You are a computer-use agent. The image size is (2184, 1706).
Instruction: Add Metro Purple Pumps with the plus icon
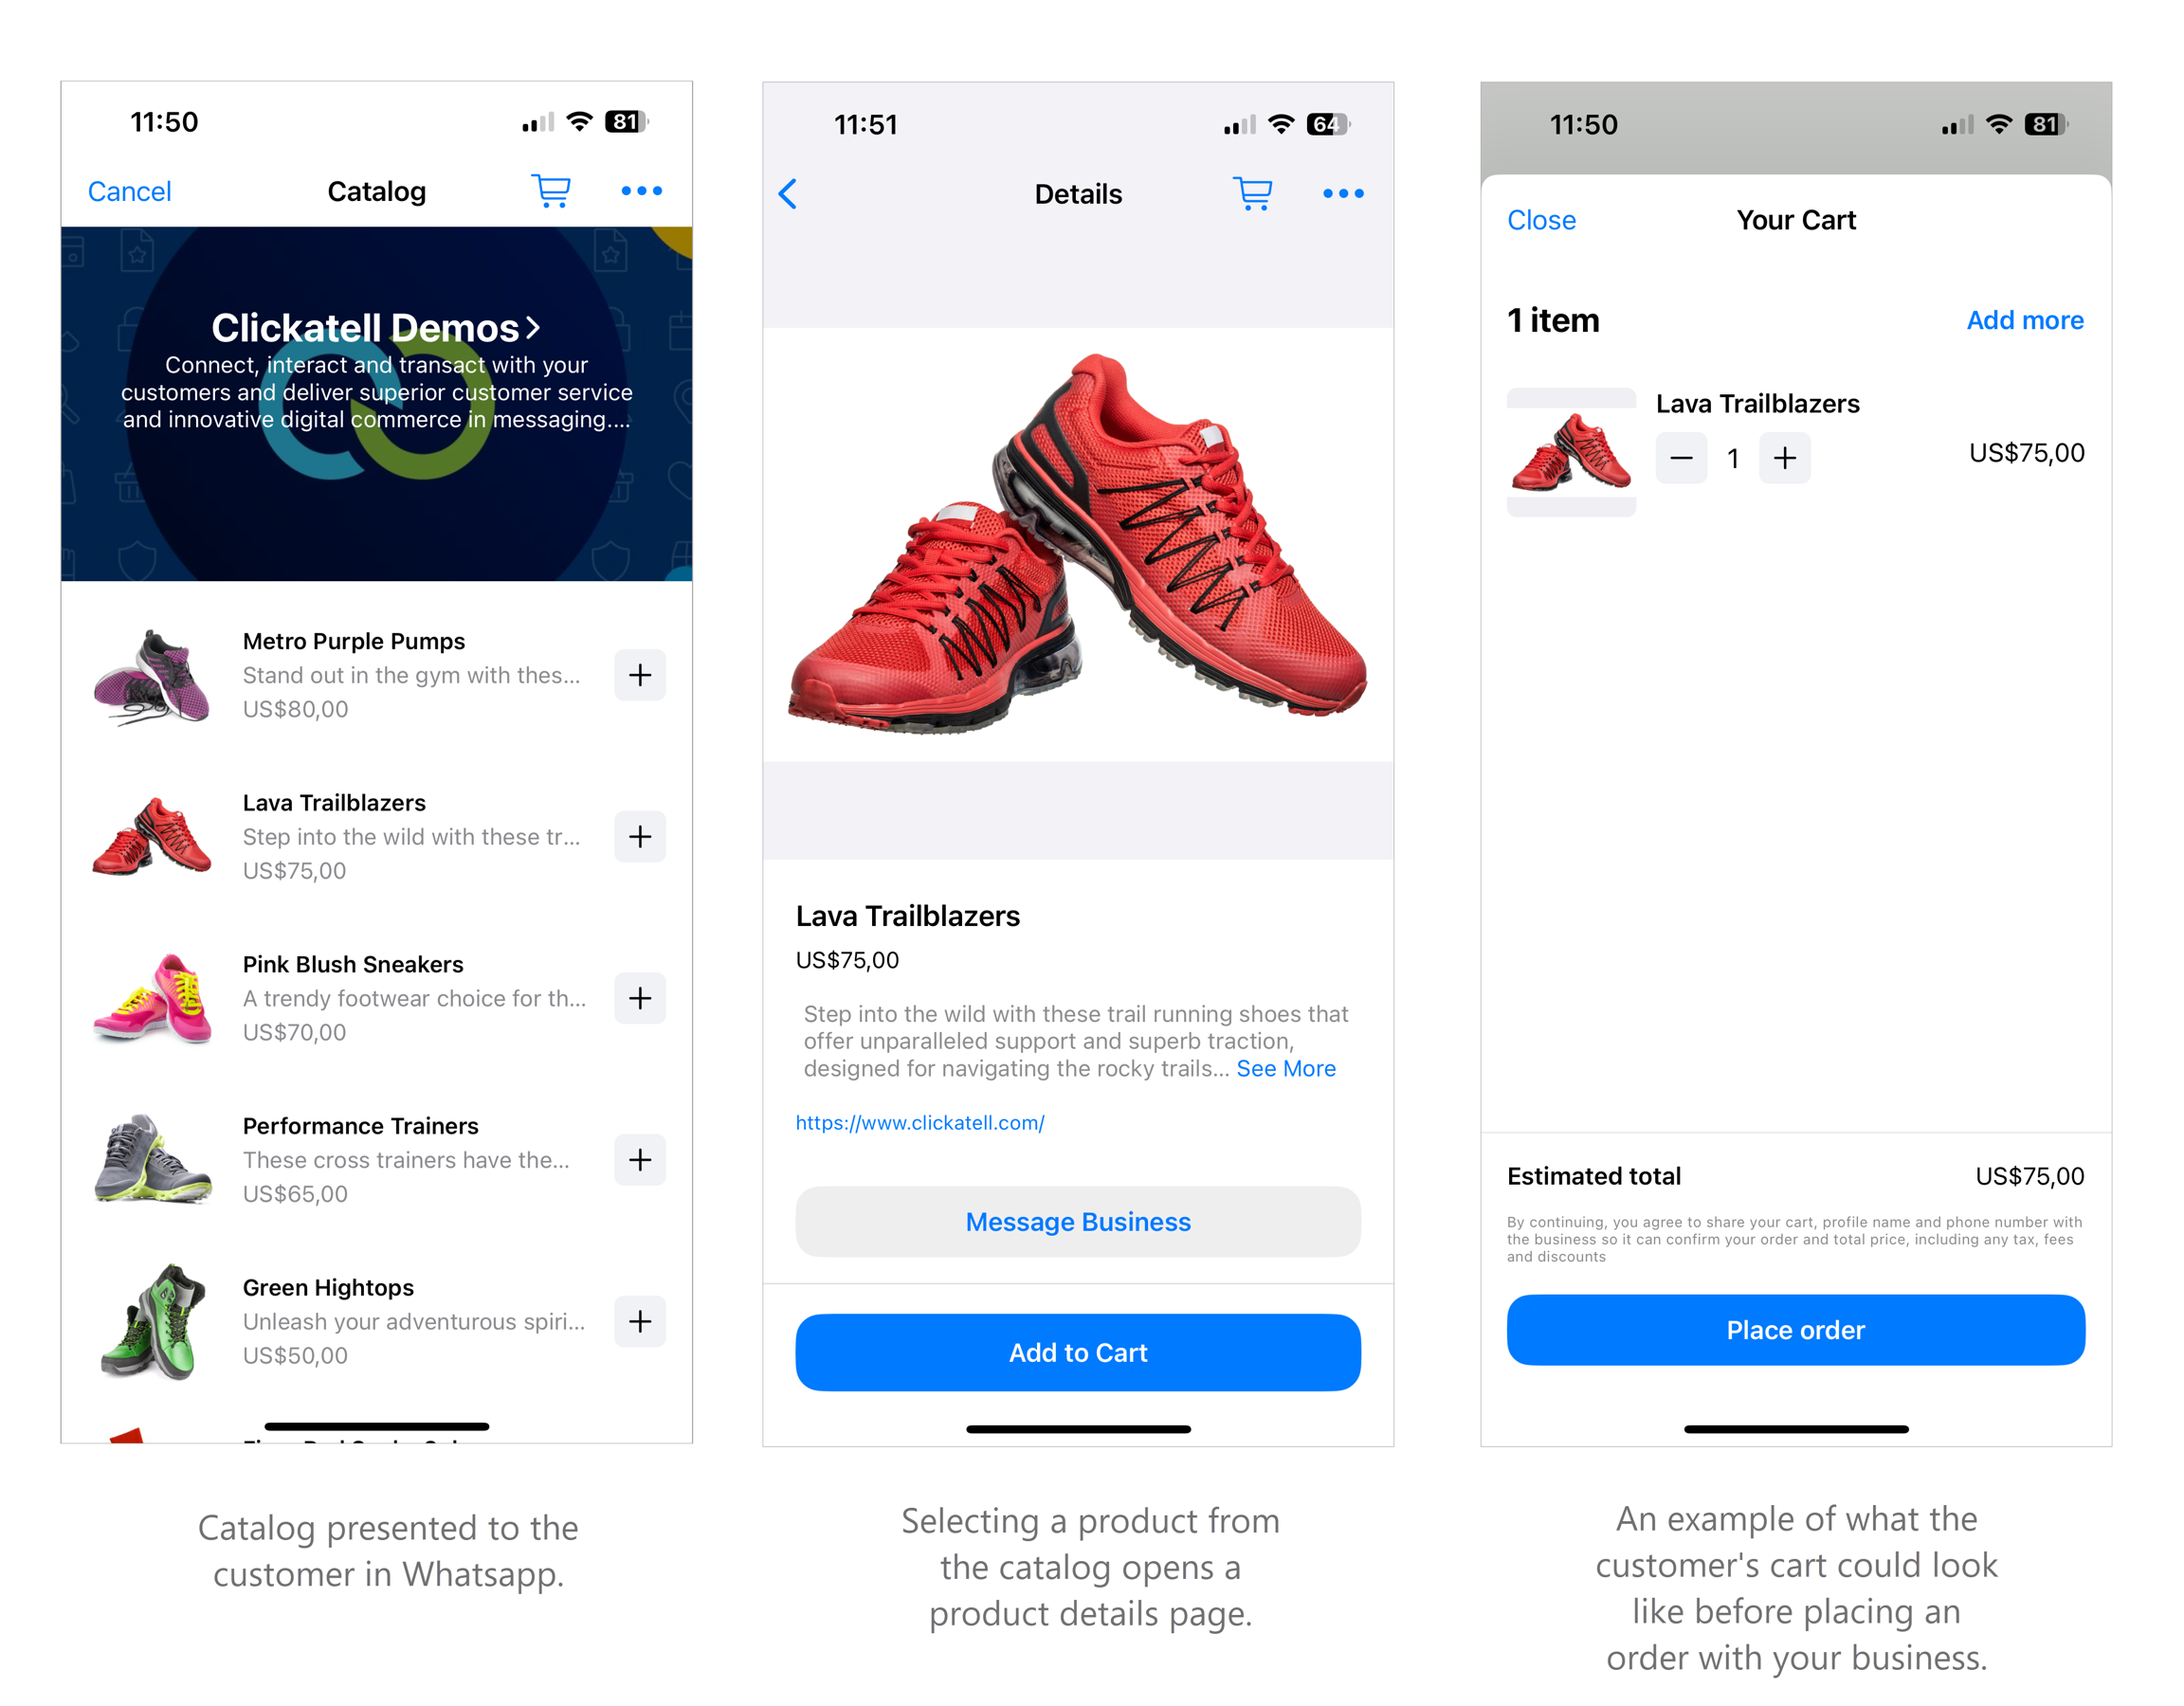[640, 675]
